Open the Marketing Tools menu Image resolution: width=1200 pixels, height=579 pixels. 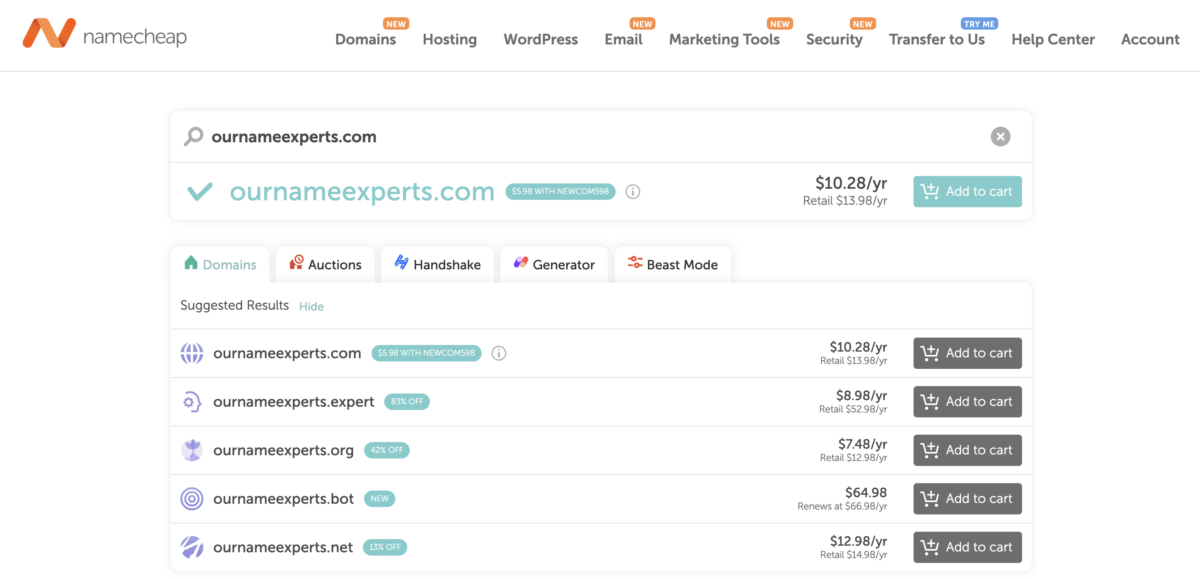[x=724, y=39]
